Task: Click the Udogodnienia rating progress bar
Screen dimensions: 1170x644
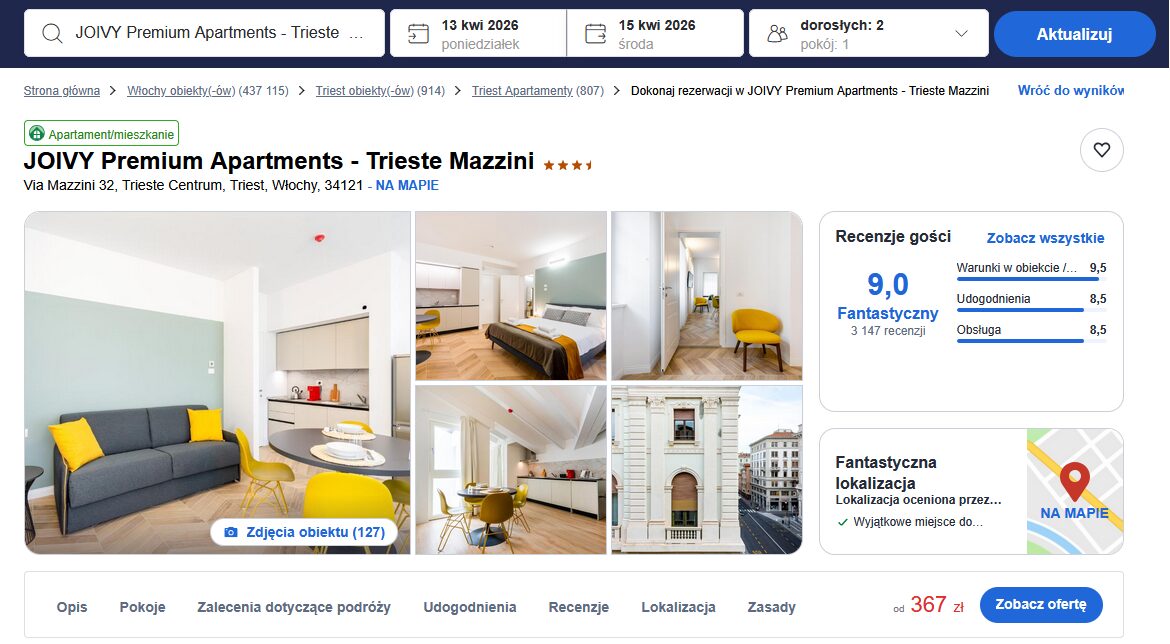Action: pos(1031,310)
